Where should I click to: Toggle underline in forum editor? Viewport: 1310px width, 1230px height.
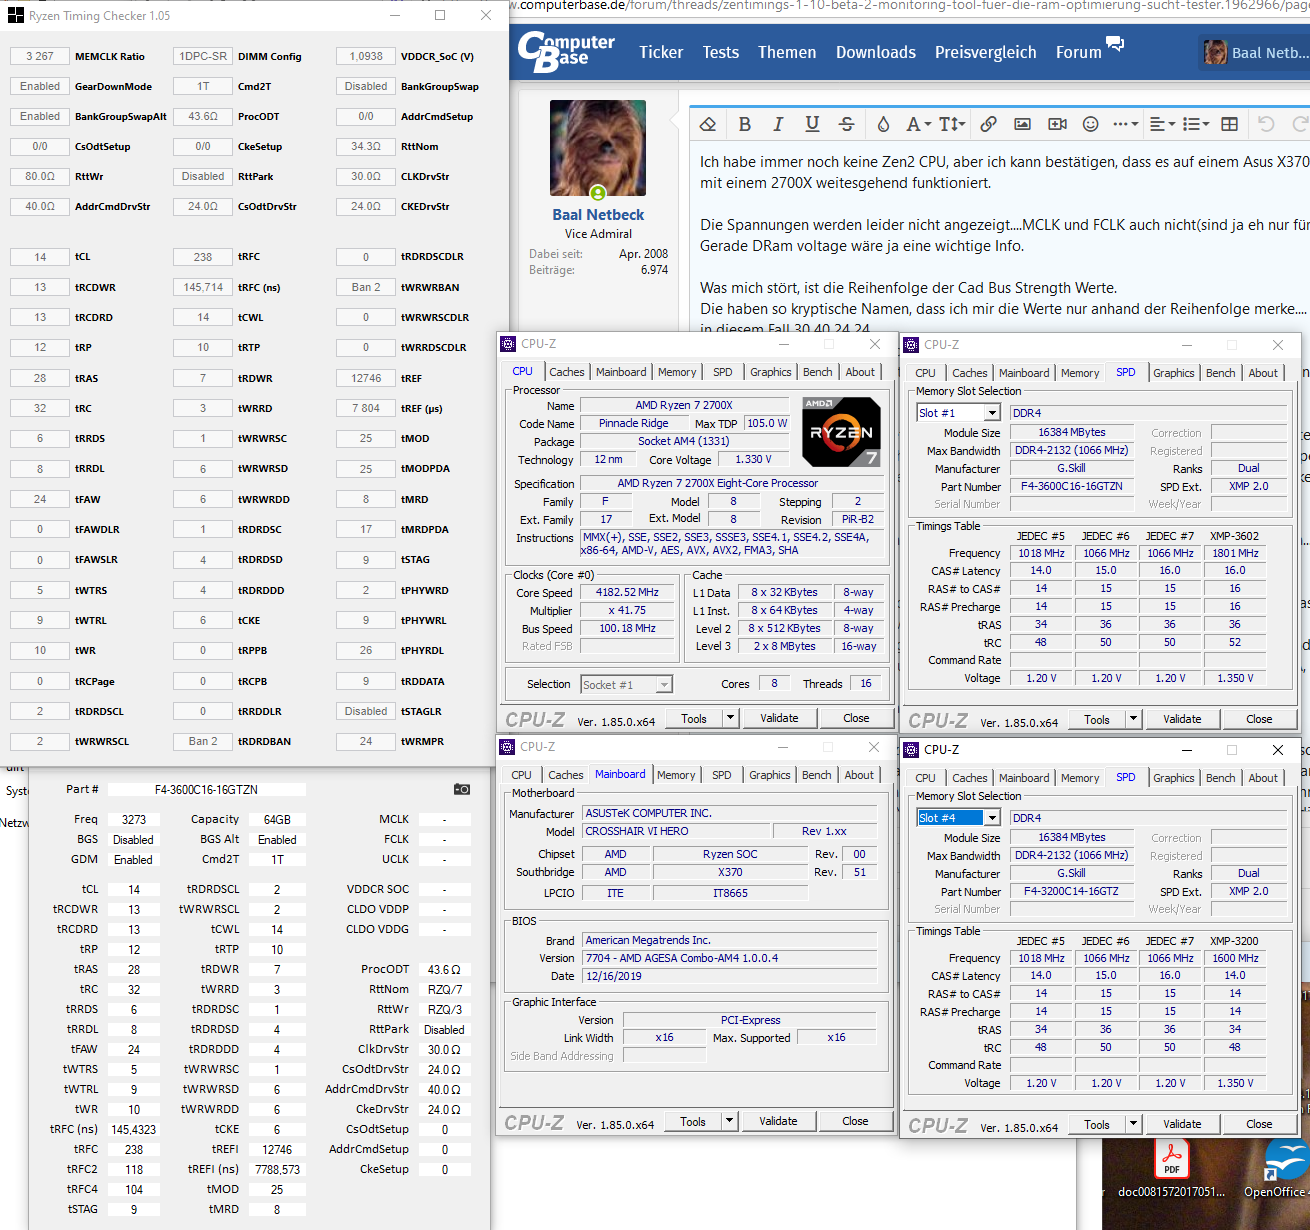pyautogui.click(x=812, y=124)
